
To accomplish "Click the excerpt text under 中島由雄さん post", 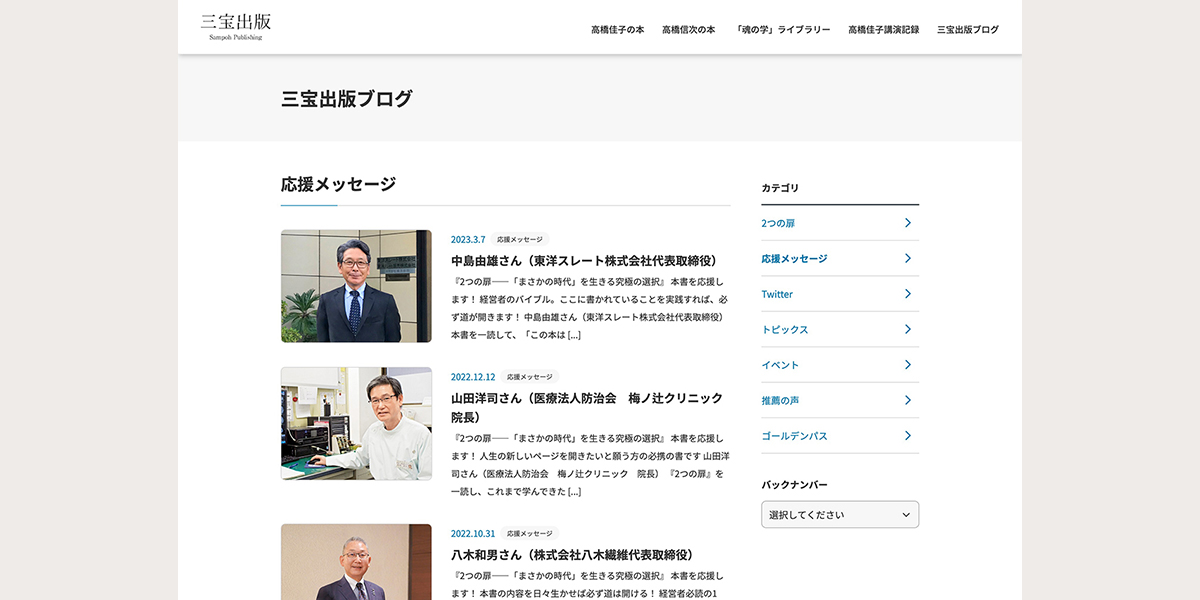I will (x=590, y=308).
